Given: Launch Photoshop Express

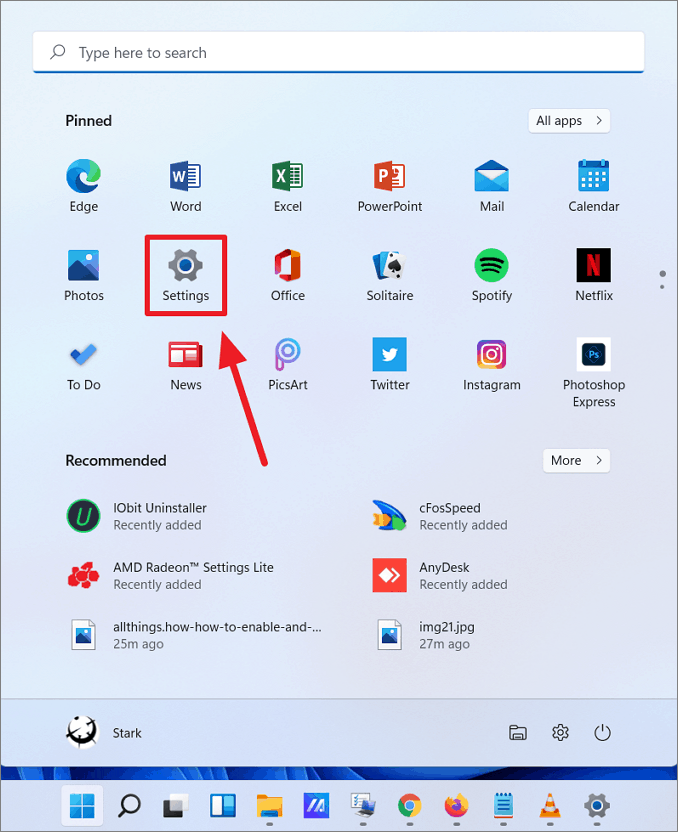Looking at the screenshot, I should coord(594,372).
